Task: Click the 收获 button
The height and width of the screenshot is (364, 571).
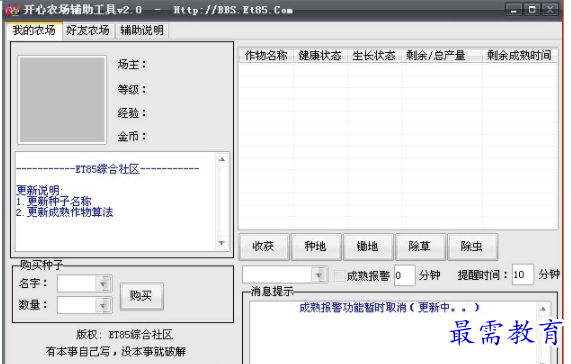Action: click(x=264, y=246)
